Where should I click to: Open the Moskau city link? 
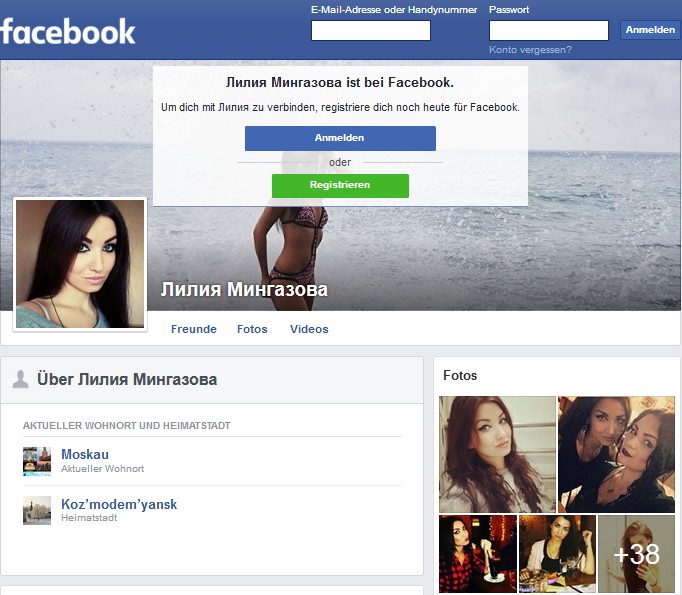coord(85,454)
